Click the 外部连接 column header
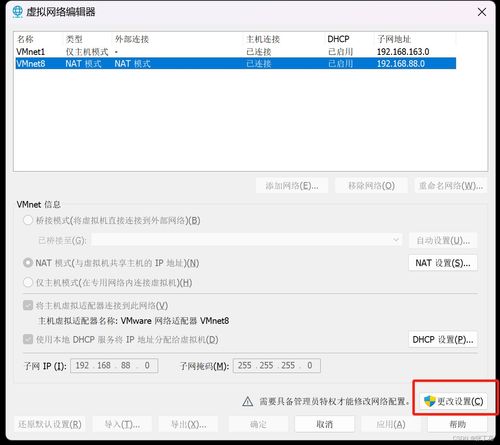 click(x=132, y=39)
